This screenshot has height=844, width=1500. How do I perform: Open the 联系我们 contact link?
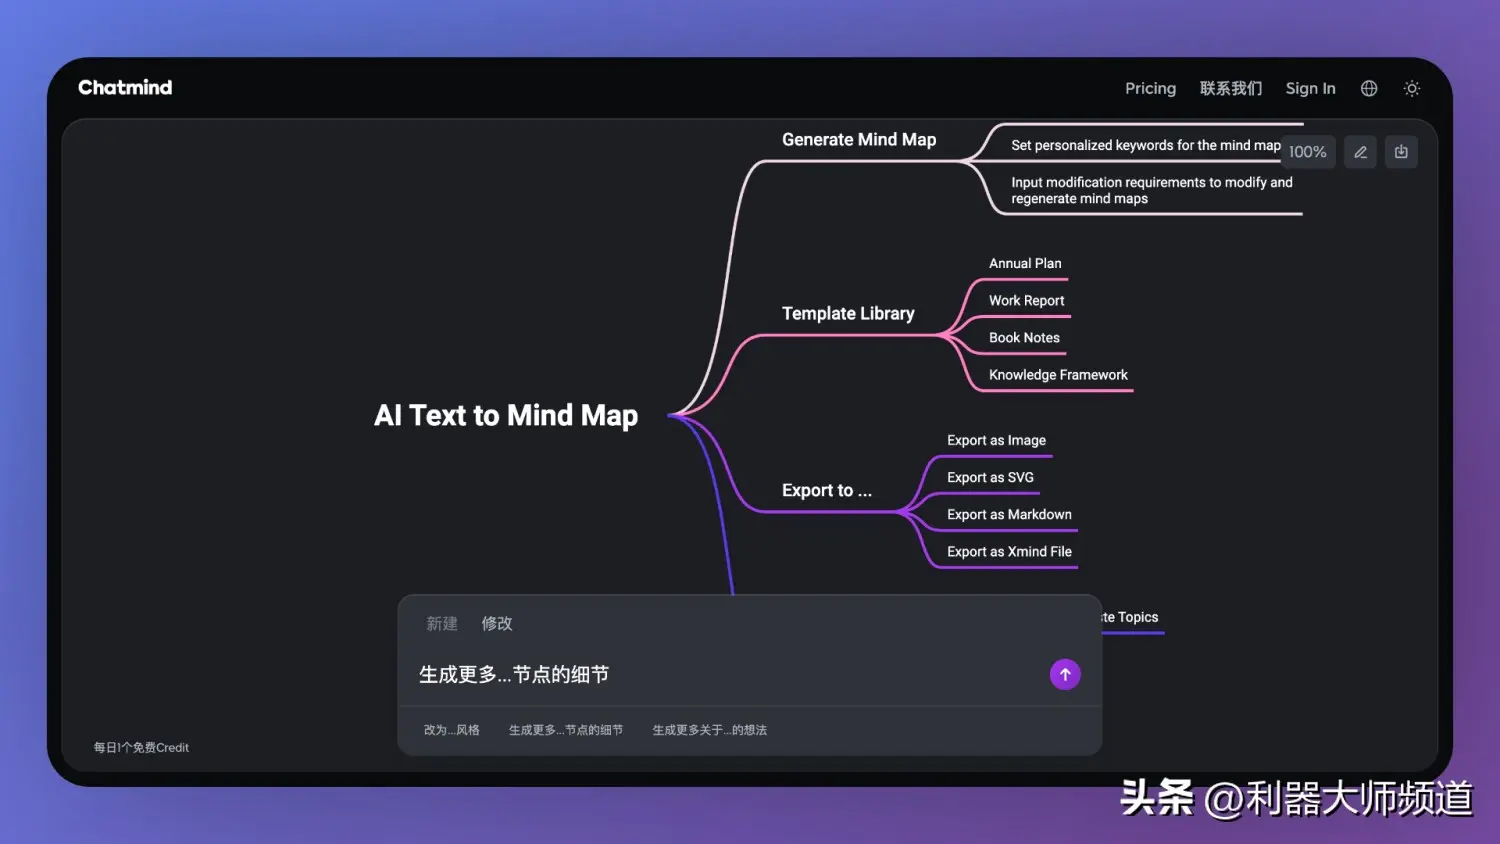(x=1231, y=88)
